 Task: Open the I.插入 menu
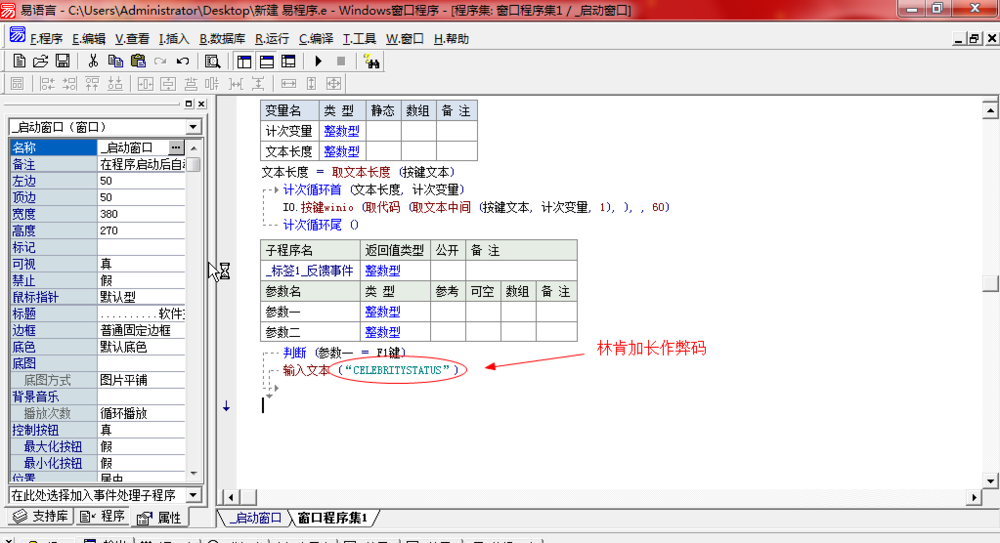click(174, 39)
